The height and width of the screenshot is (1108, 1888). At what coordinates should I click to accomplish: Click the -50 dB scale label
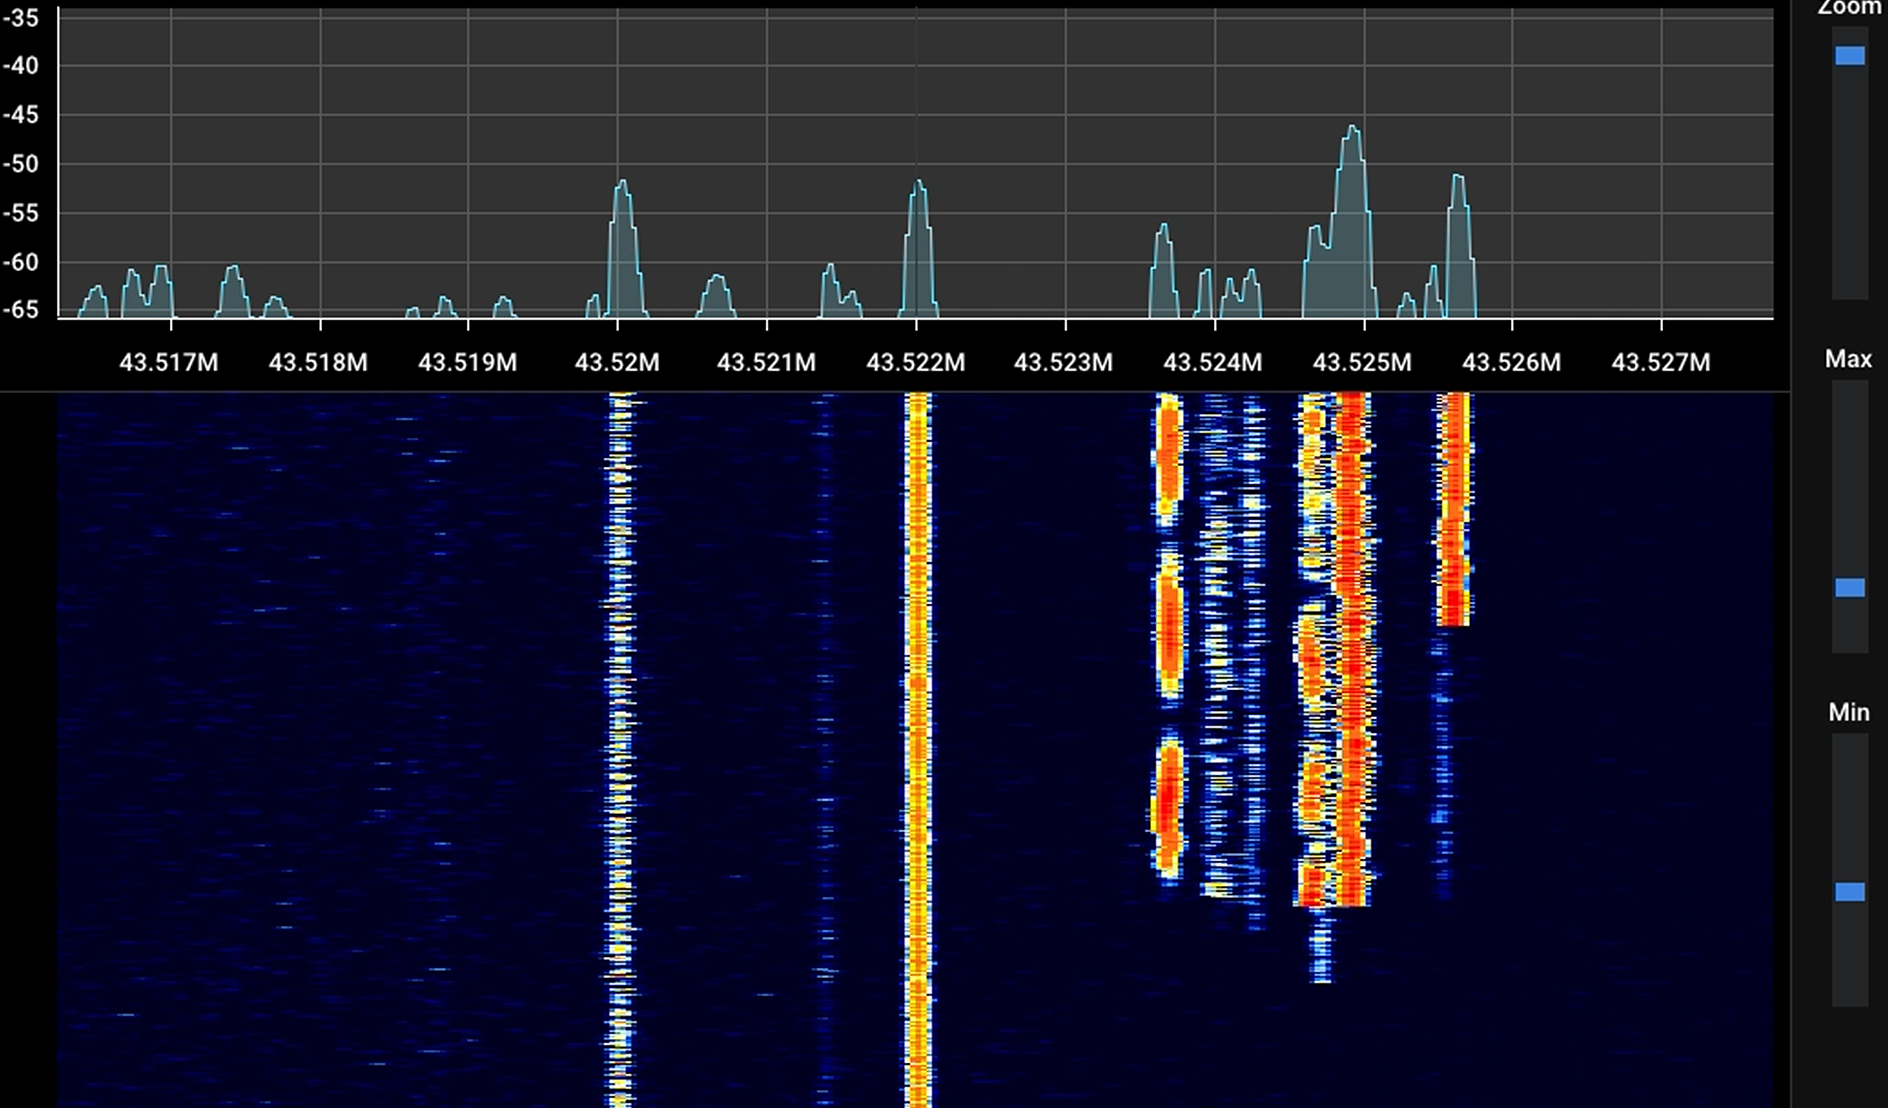(20, 164)
